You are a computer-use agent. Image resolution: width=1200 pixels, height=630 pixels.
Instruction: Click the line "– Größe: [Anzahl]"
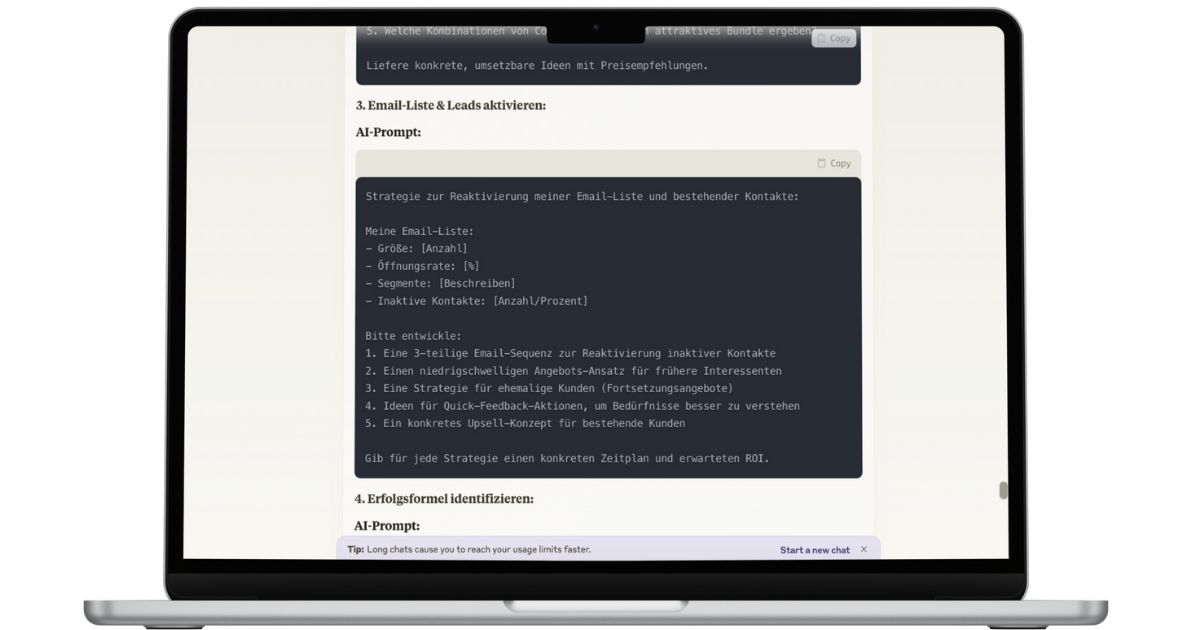(416, 248)
